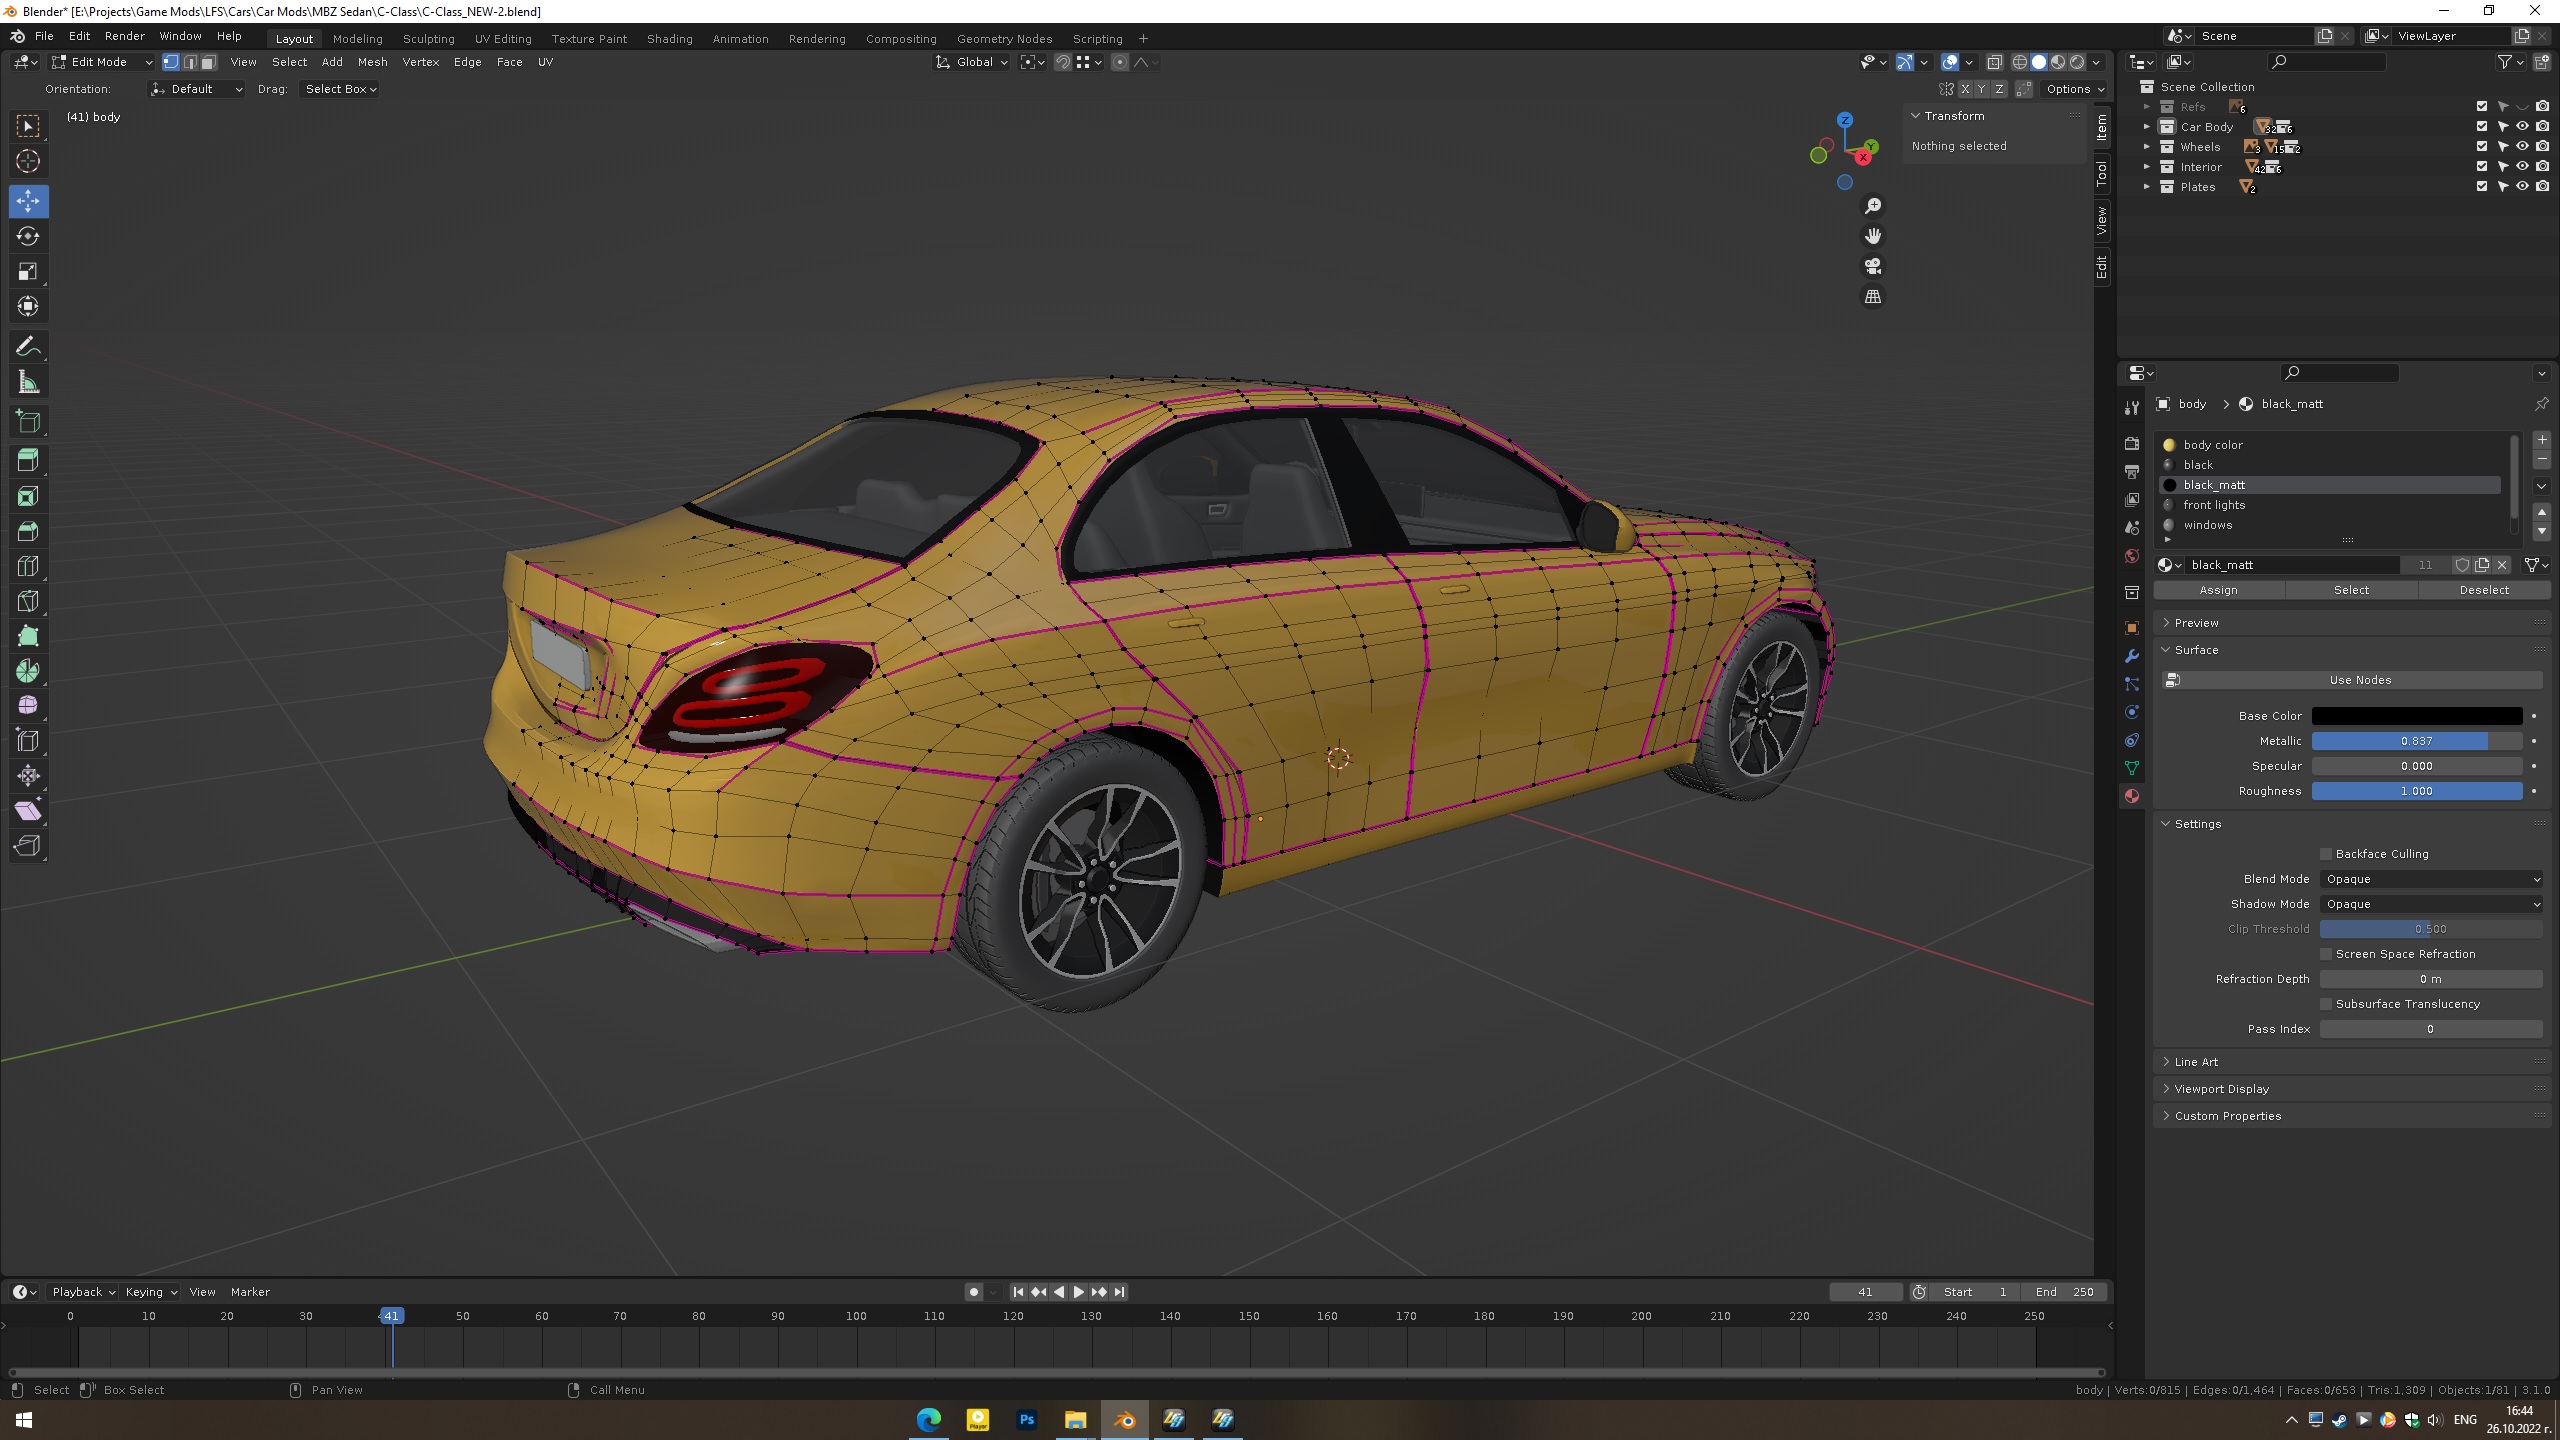
Task: Adjust the Metallic slider
Action: click(2416, 741)
